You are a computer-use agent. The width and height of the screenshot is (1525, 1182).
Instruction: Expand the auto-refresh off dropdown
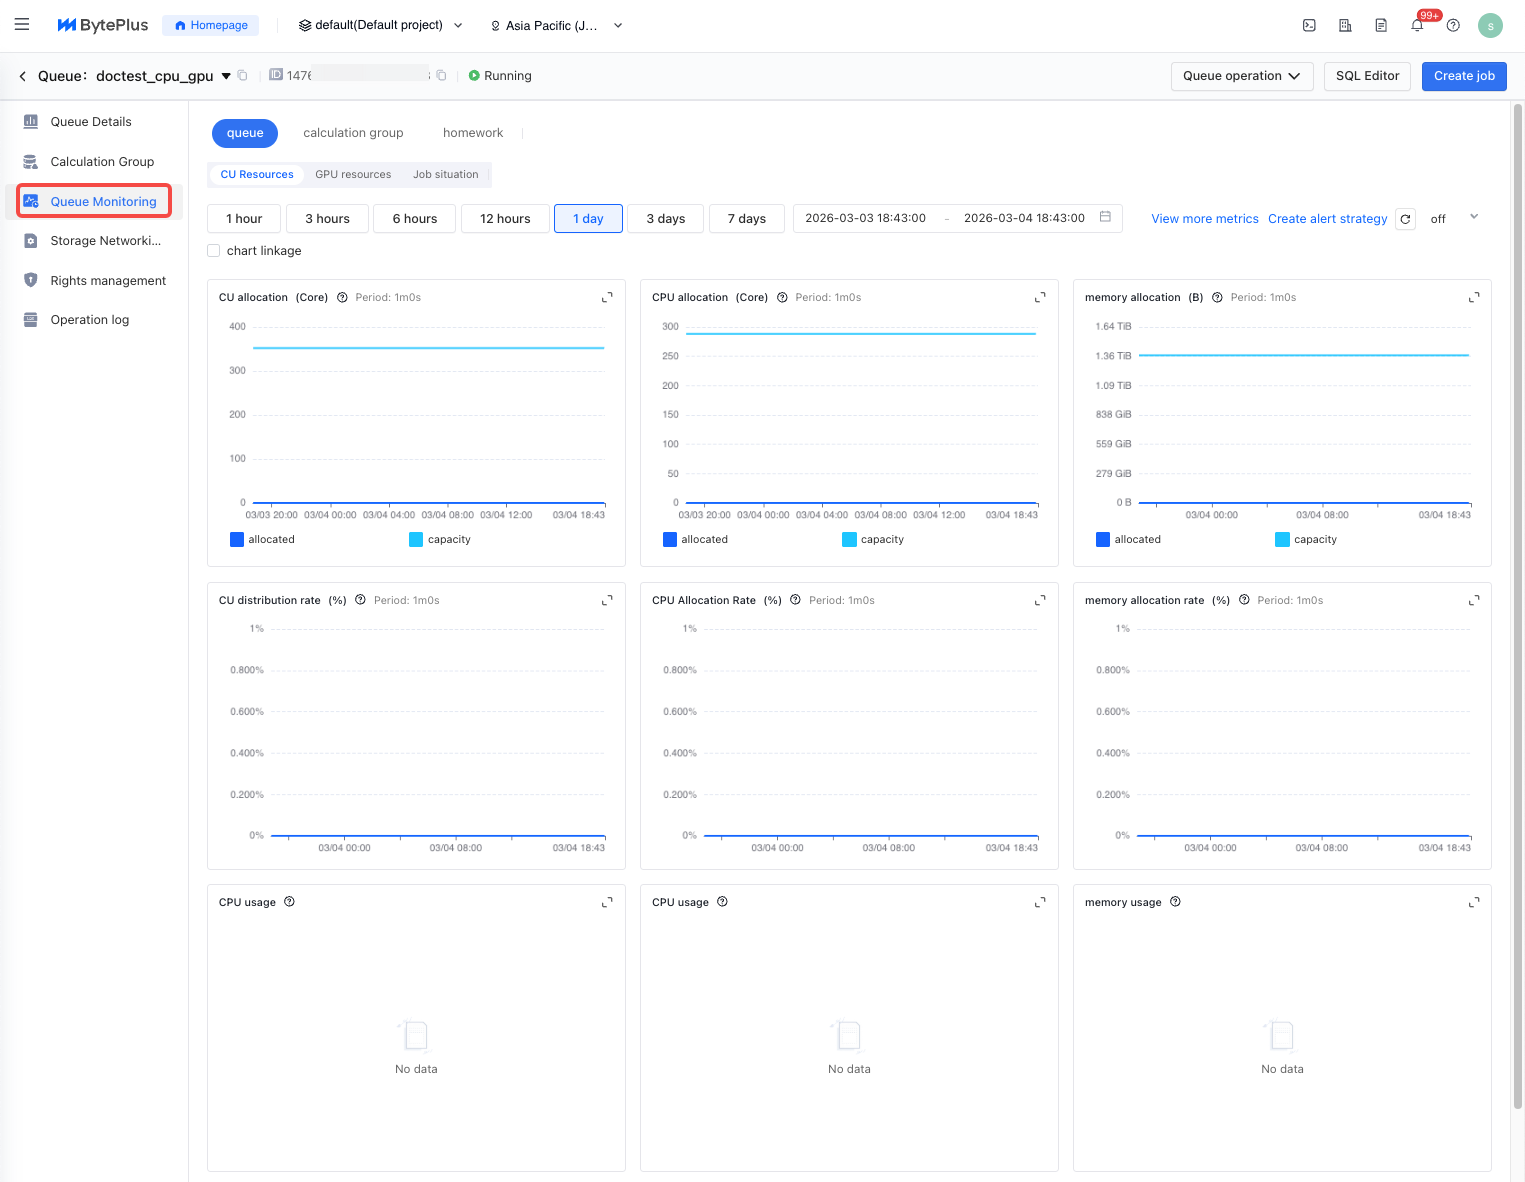click(x=1473, y=218)
